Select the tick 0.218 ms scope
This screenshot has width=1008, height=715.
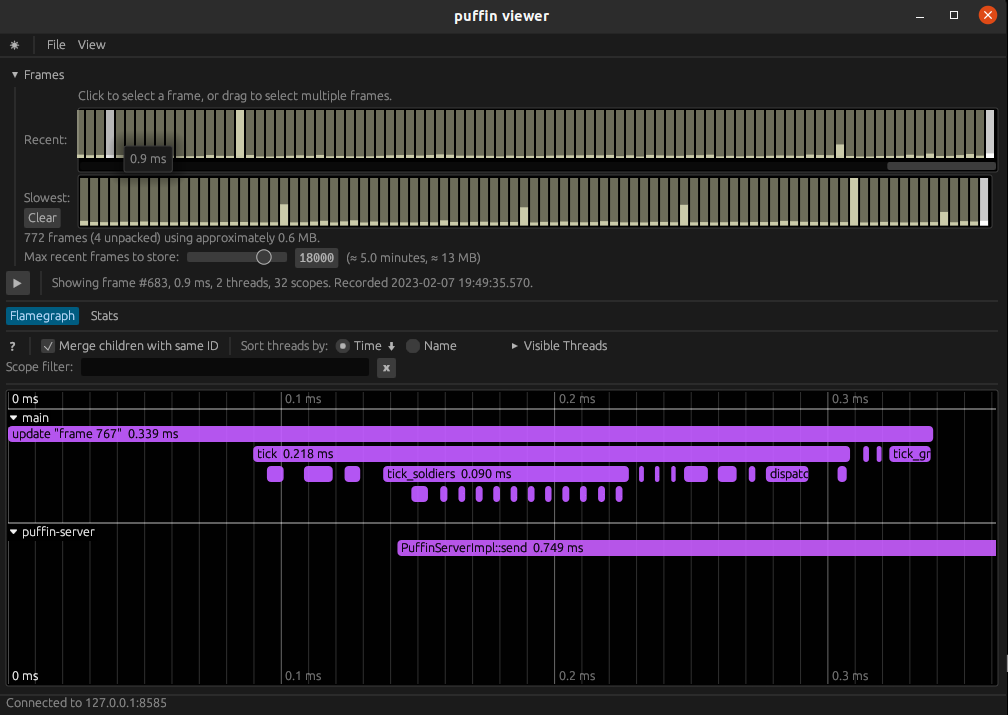tap(552, 454)
